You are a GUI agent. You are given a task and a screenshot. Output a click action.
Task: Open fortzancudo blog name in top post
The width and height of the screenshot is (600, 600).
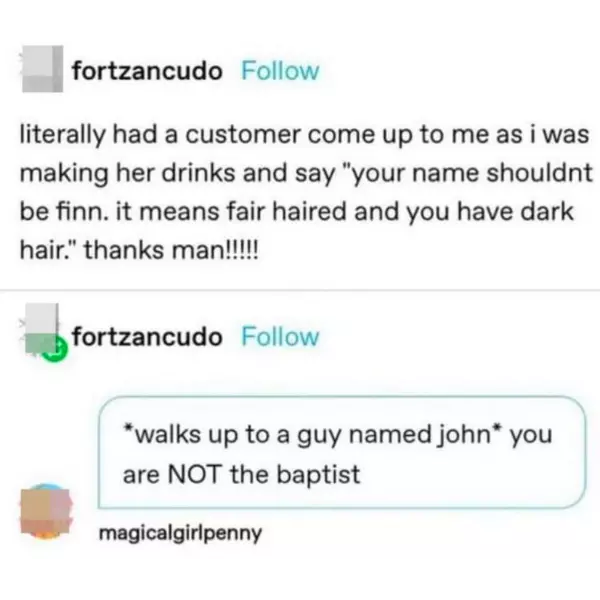(147, 71)
